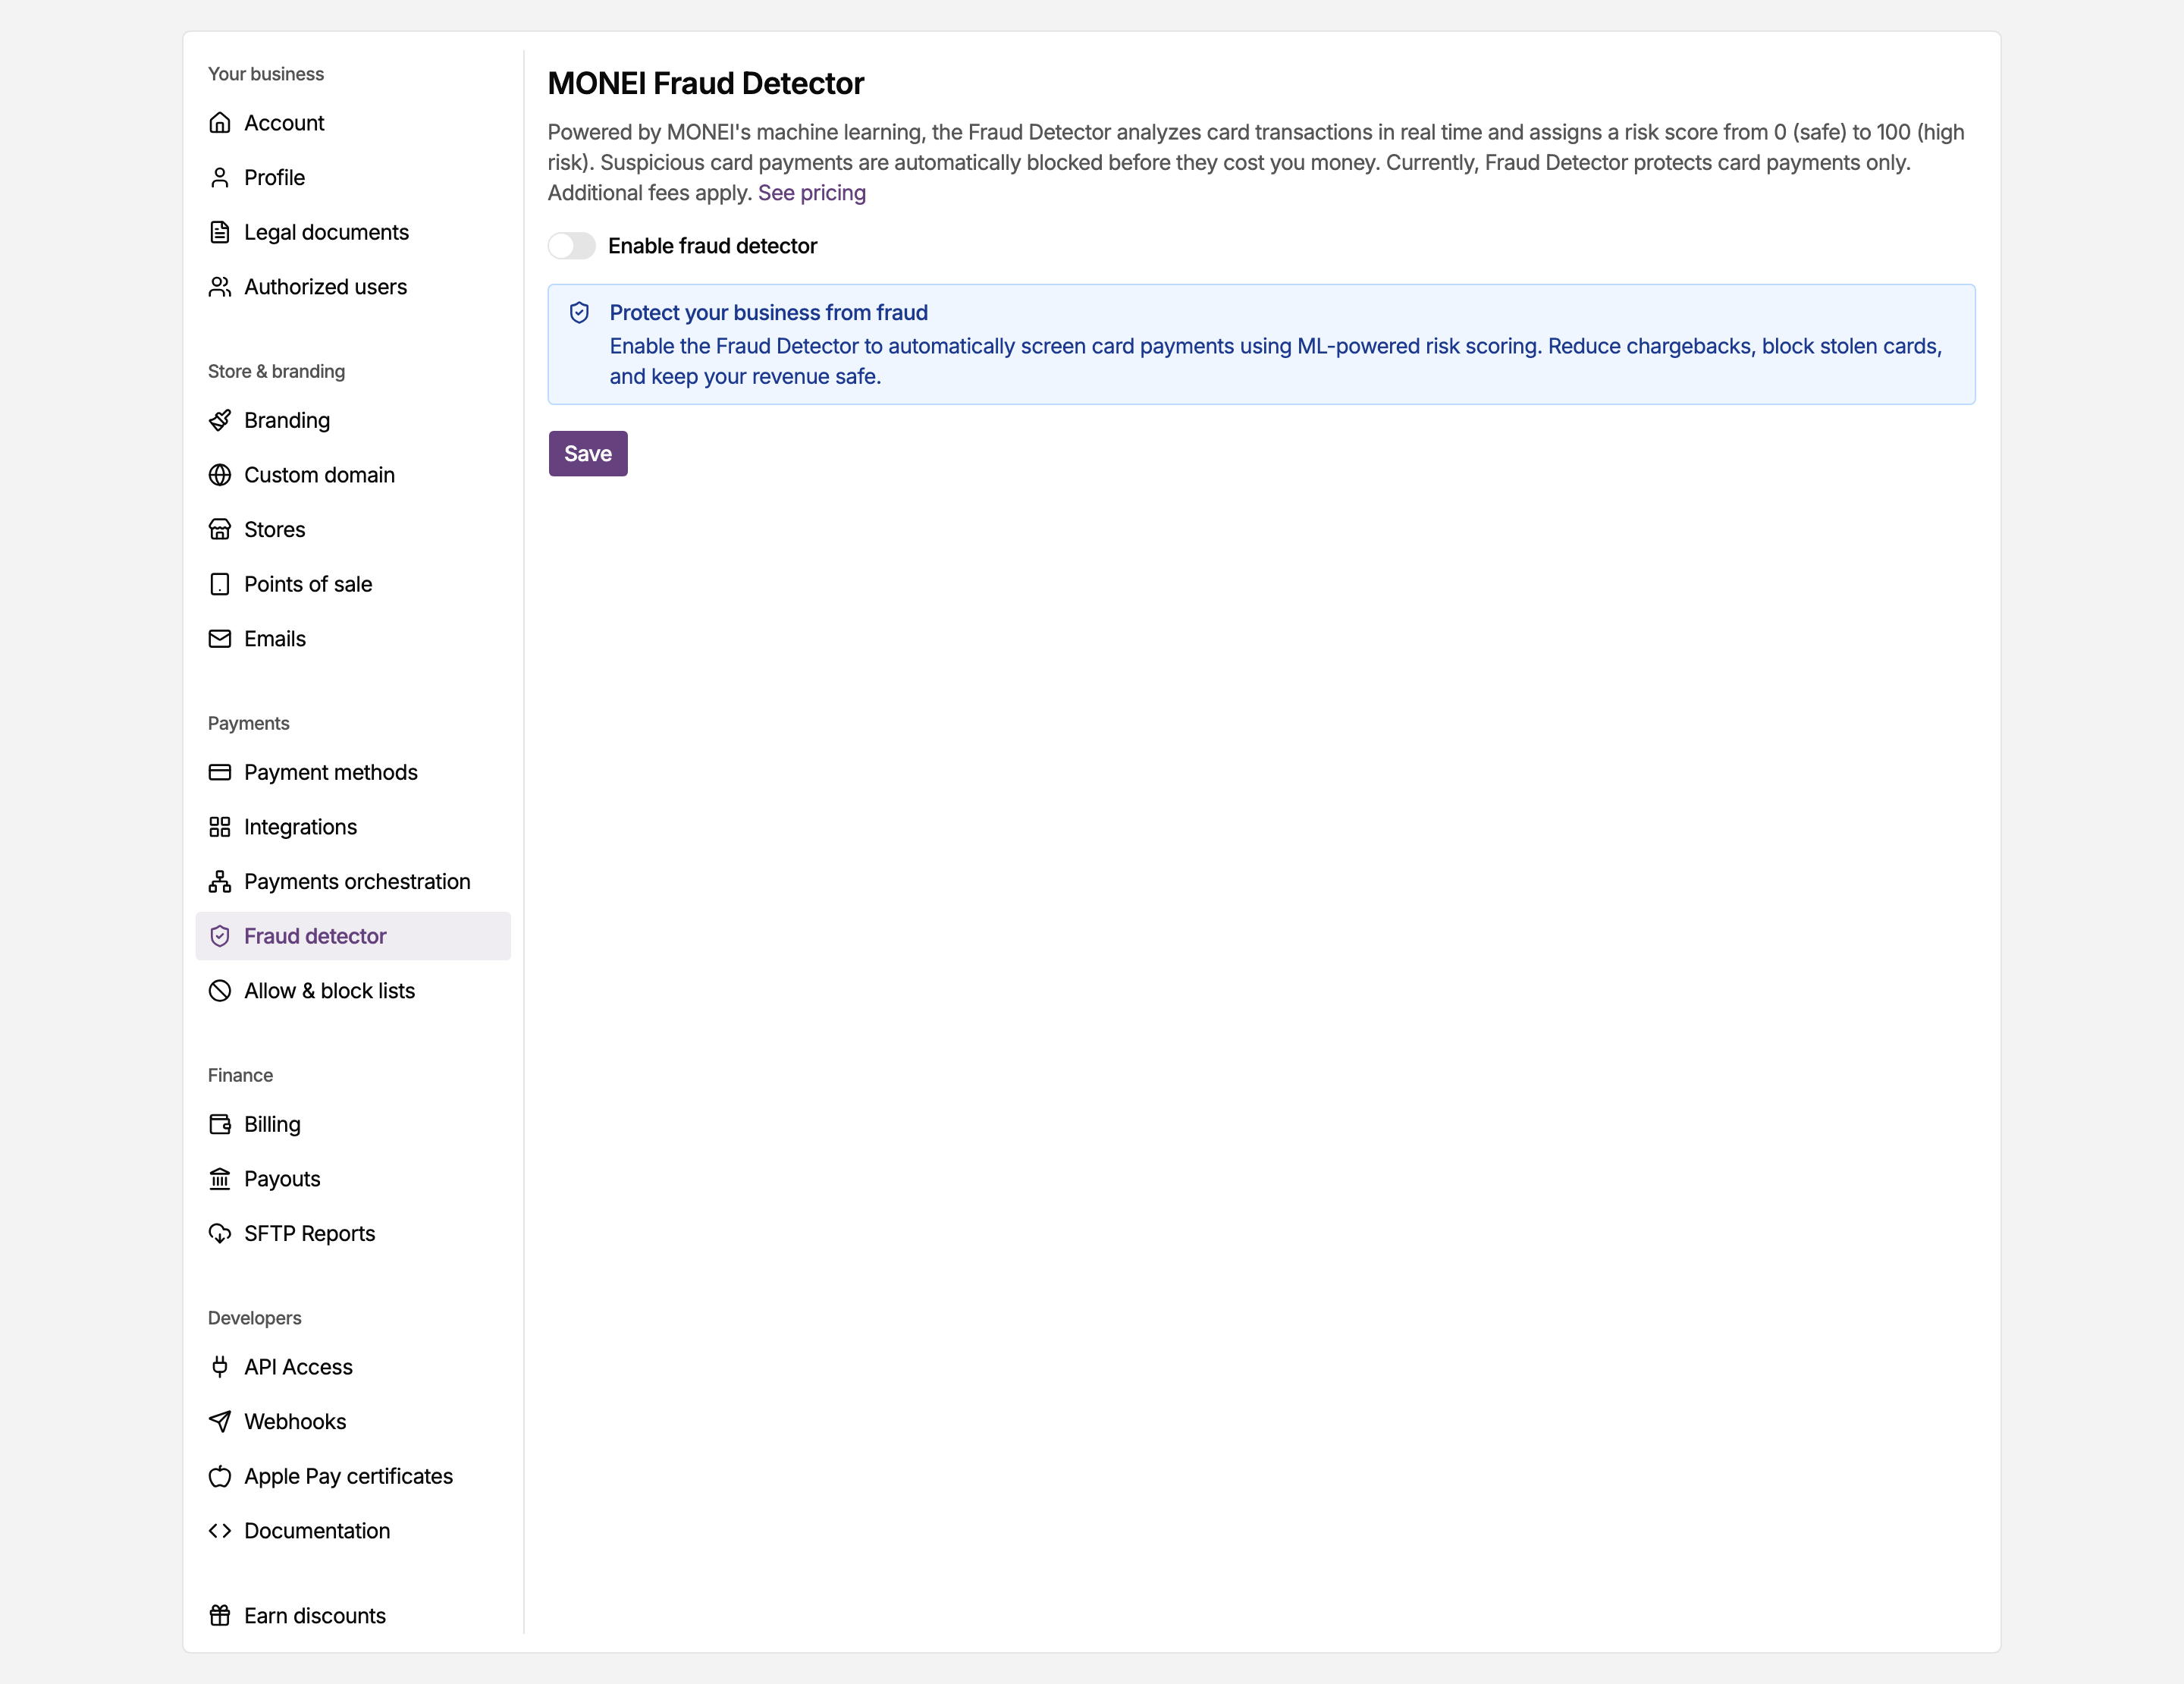The height and width of the screenshot is (1684, 2184).
Task: Click the Payments orchestration network icon
Action: [220, 882]
